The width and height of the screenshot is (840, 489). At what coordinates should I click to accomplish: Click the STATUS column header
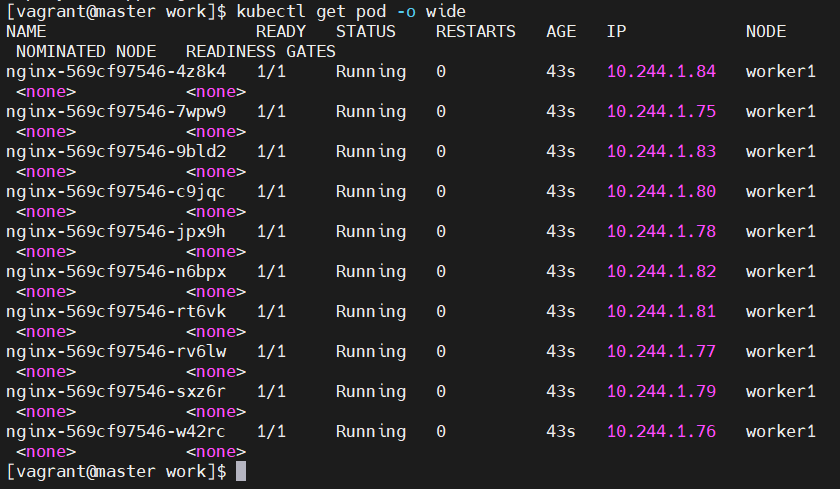tap(366, 32)
